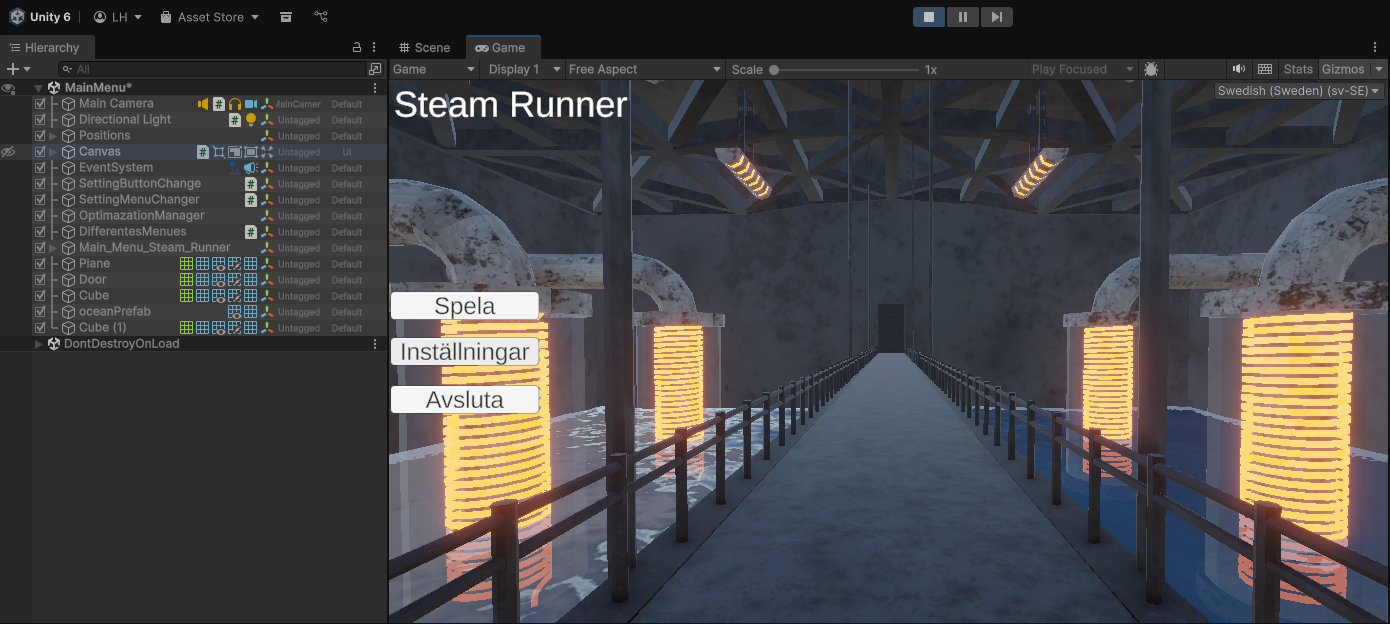Uncheck the Door active checkbox

40,280
